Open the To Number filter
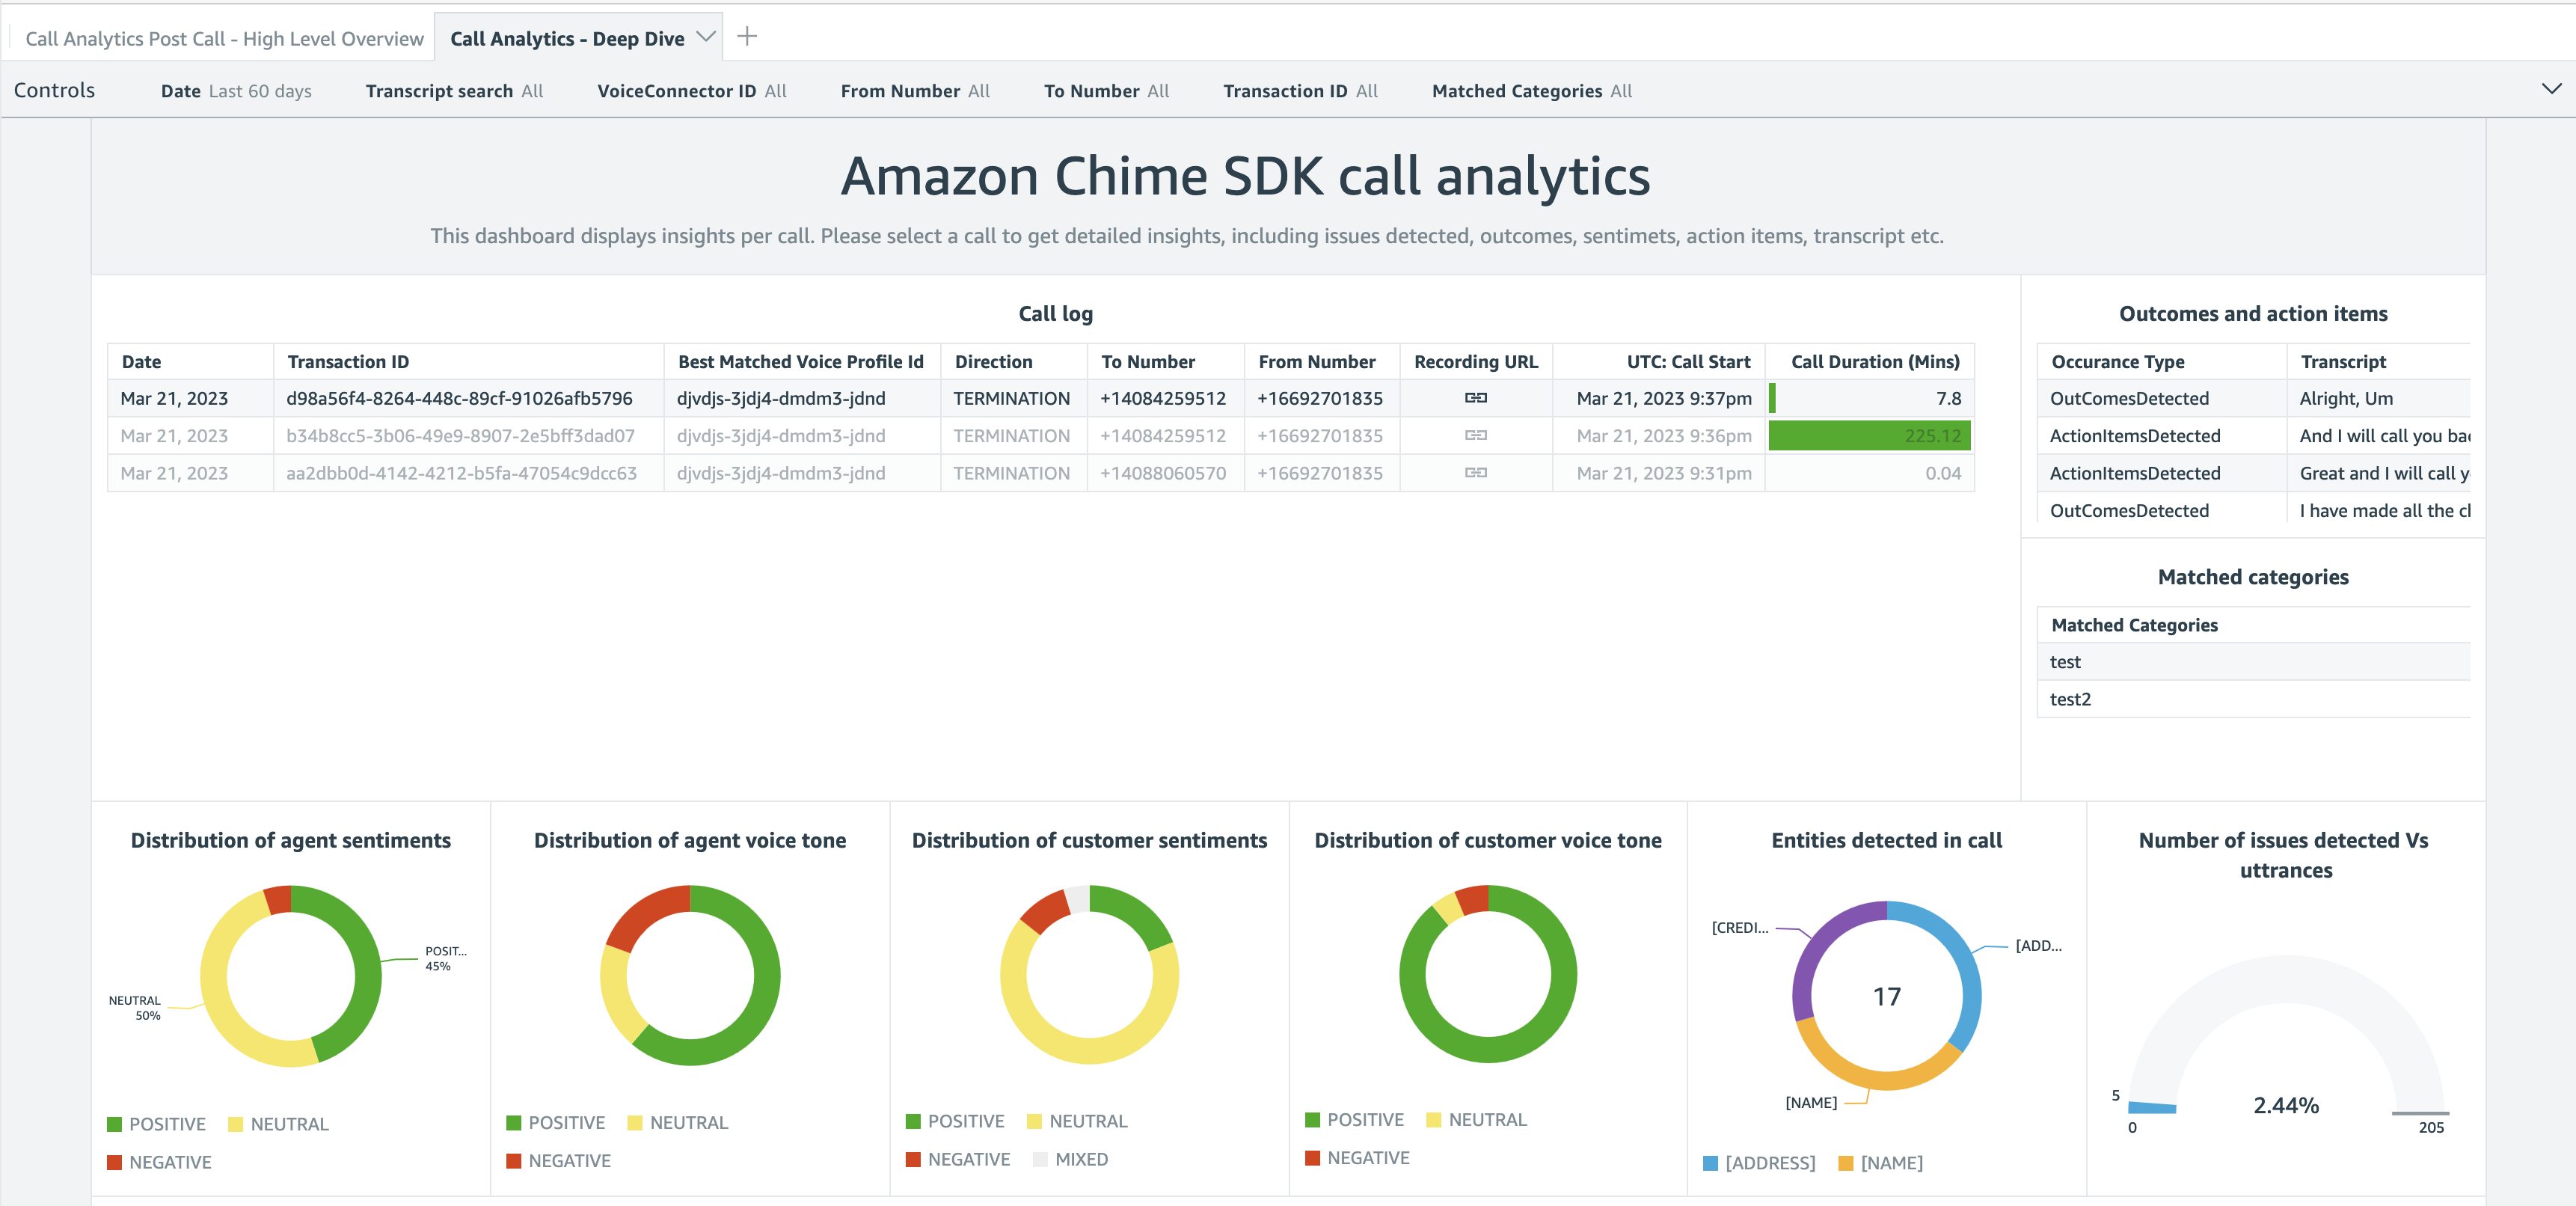Screen dimensions: 2576x1206 (1106, 90)
